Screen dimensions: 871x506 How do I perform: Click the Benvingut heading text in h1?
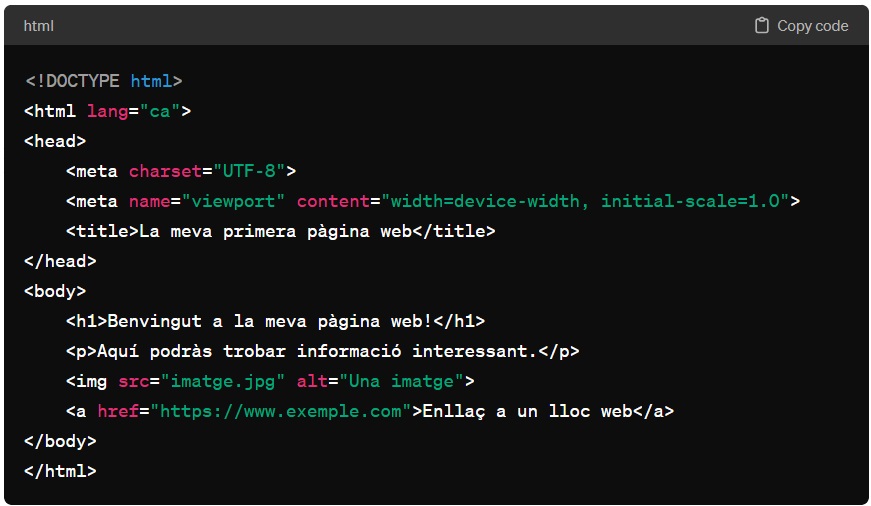269,321
